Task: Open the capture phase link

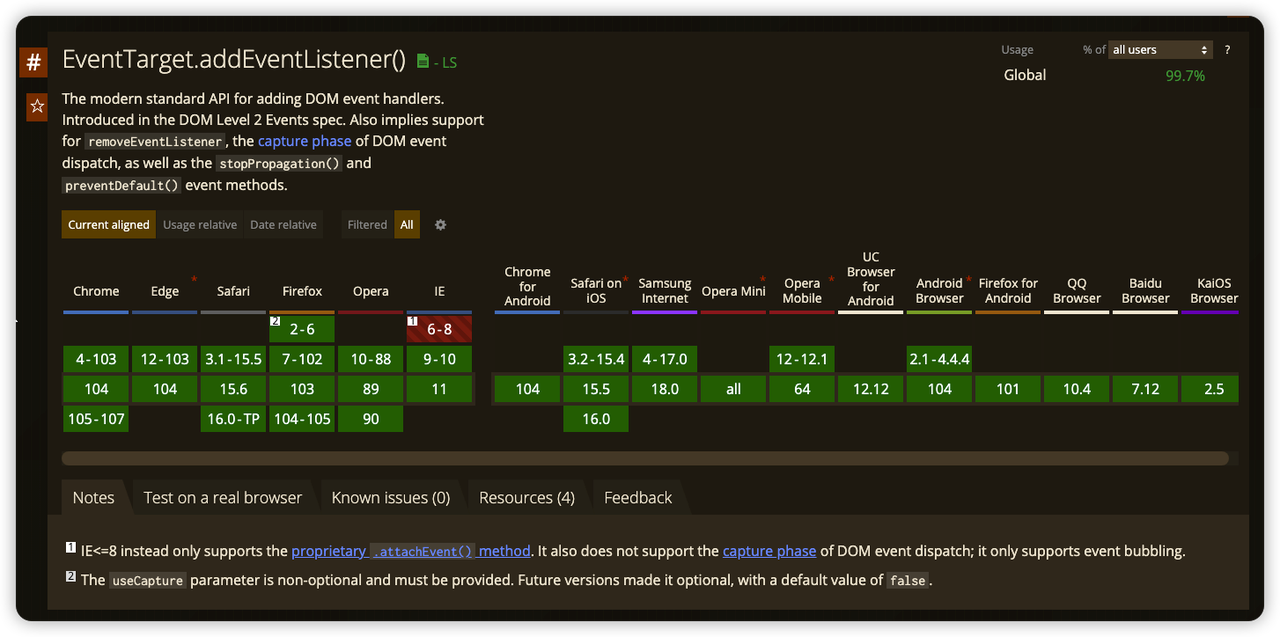Action: pos(304,141)
